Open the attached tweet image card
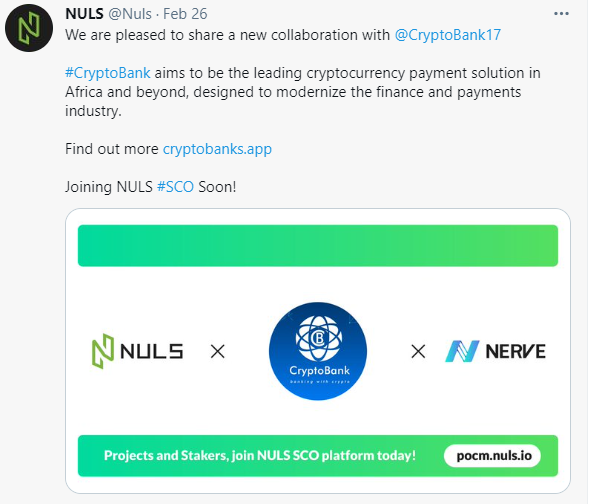The image size is (589, 504). 318,351
